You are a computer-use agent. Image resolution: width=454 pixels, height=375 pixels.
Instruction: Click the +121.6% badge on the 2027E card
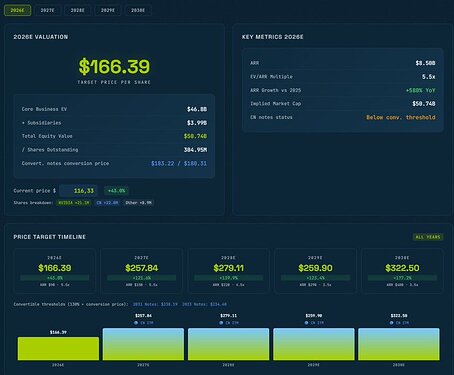point(142,278)
